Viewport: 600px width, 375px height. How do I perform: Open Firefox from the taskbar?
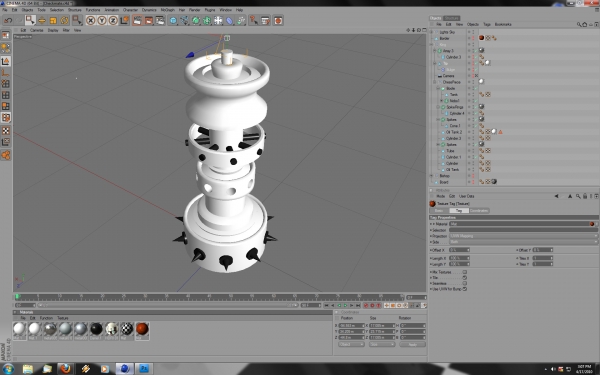65,368
